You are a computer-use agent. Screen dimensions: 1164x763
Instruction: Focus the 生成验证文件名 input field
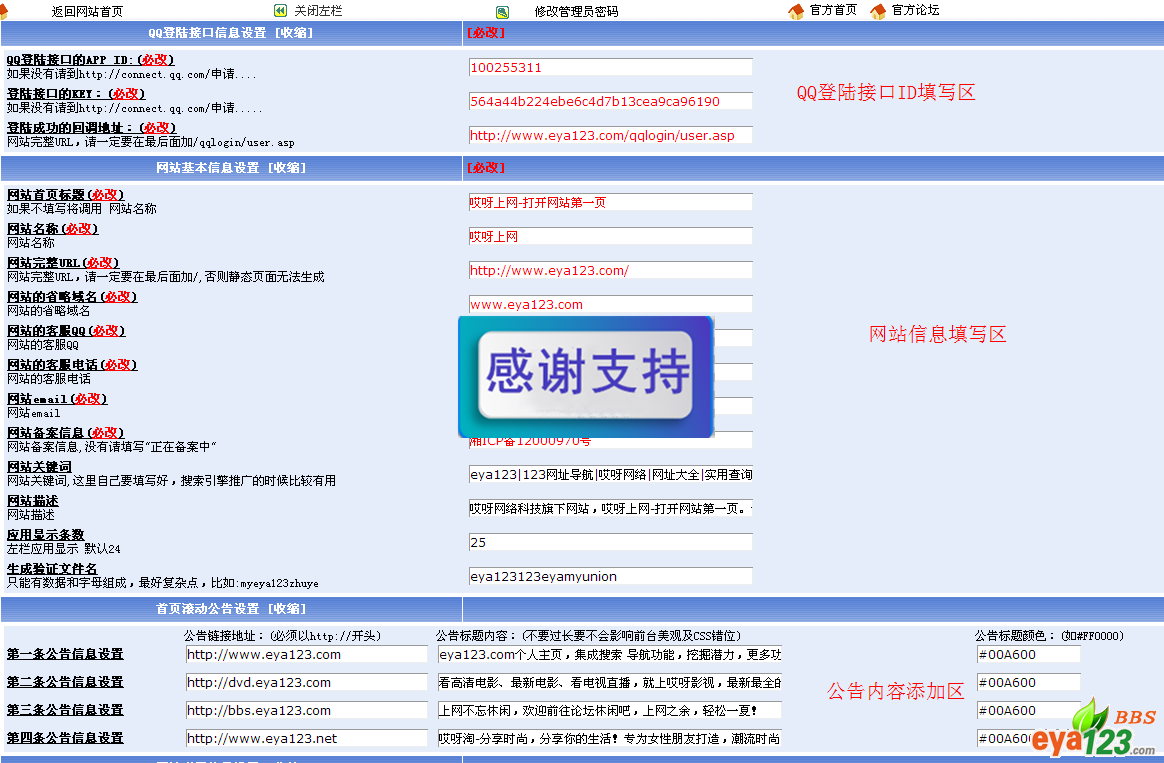click(x=611, y=577)
